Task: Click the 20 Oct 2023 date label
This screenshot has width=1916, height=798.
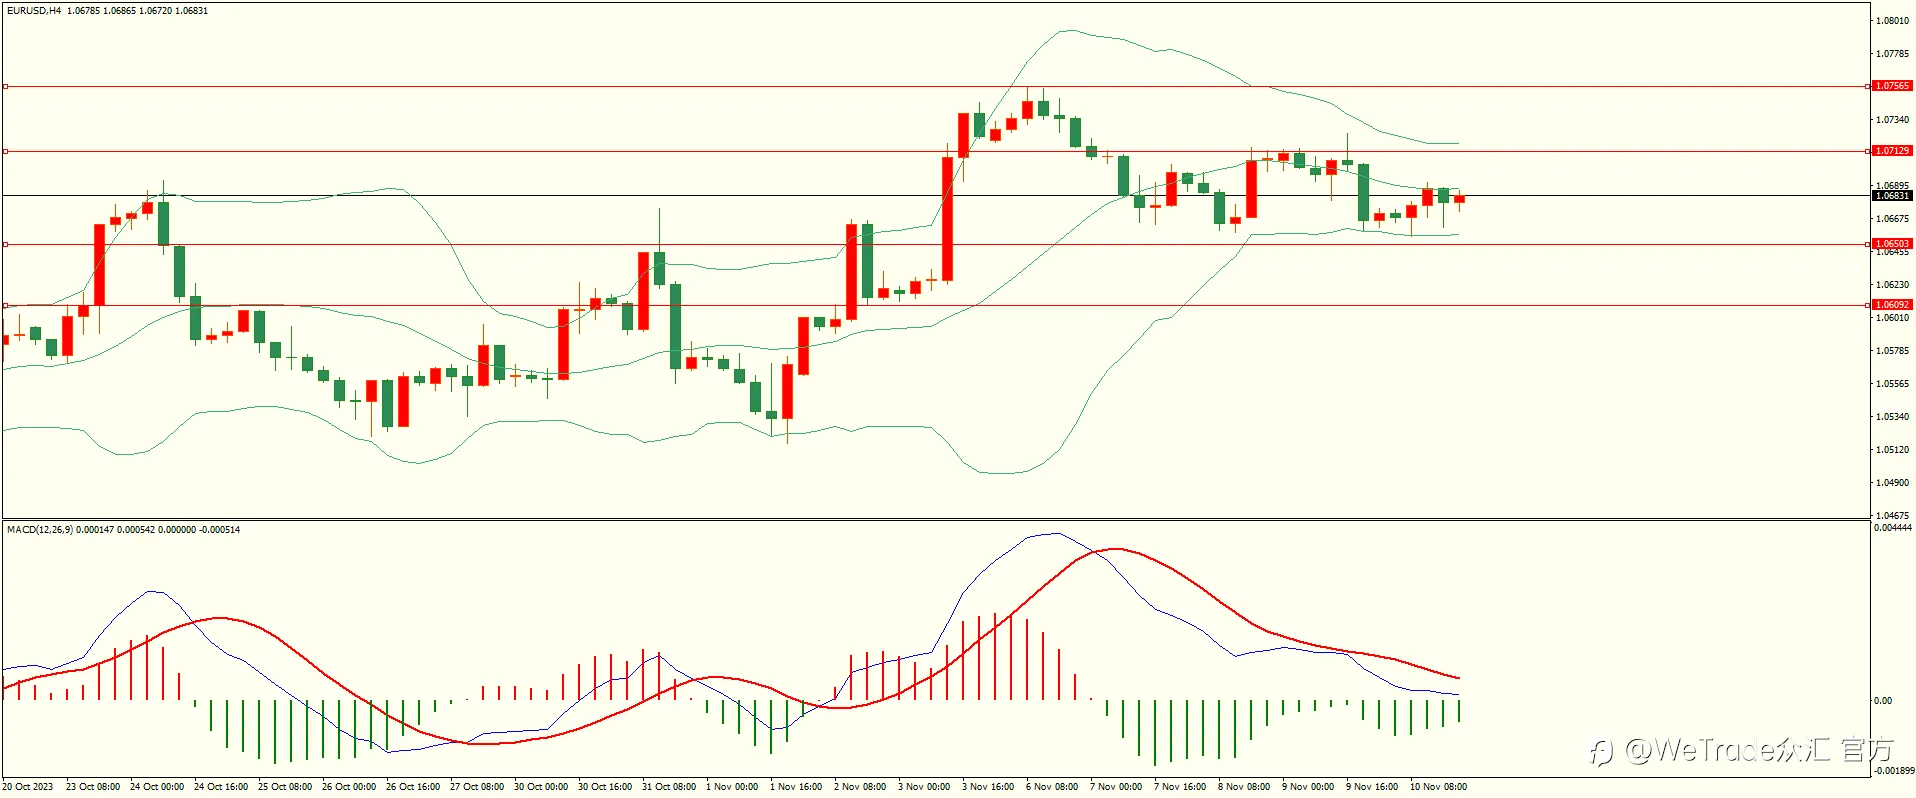Action: pos(28,787)
